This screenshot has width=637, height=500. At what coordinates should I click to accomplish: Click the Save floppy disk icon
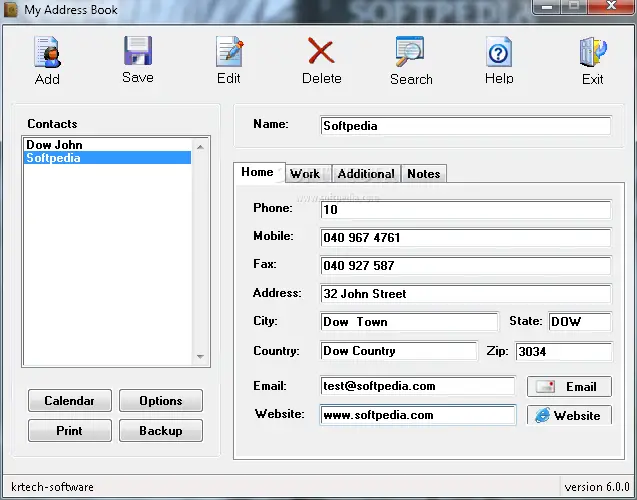138,51
